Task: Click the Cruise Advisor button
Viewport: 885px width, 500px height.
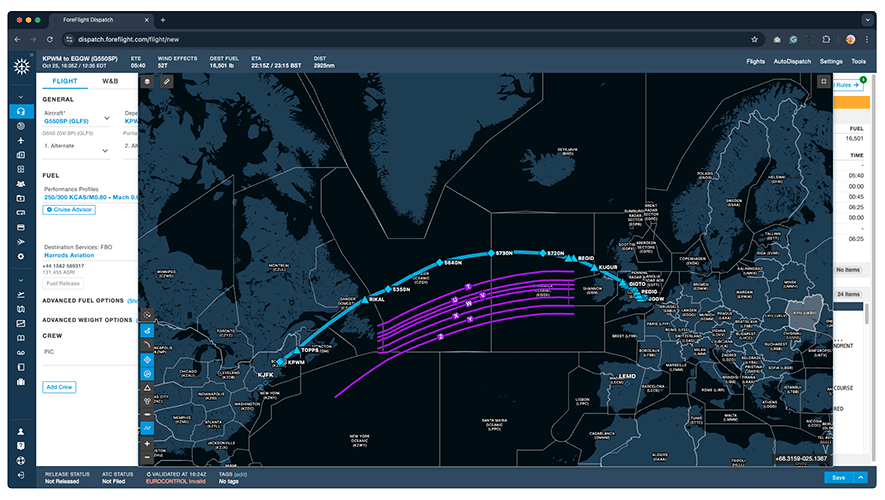Action: coord(69,210)
